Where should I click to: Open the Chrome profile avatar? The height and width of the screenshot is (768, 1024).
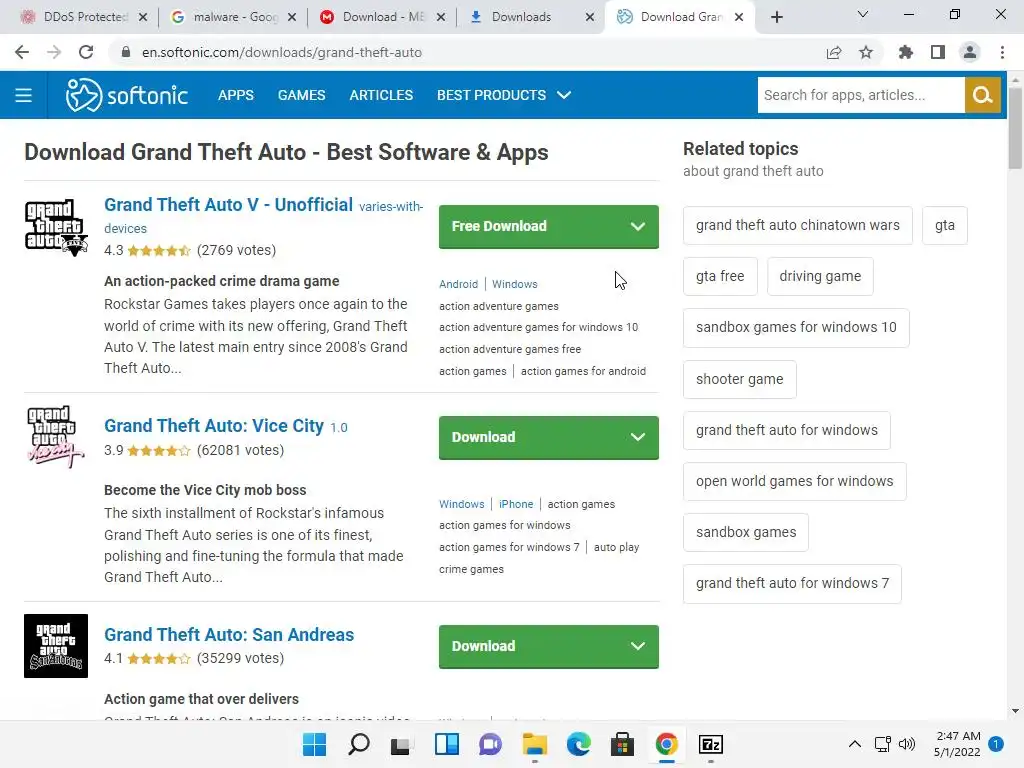[970, 52]
